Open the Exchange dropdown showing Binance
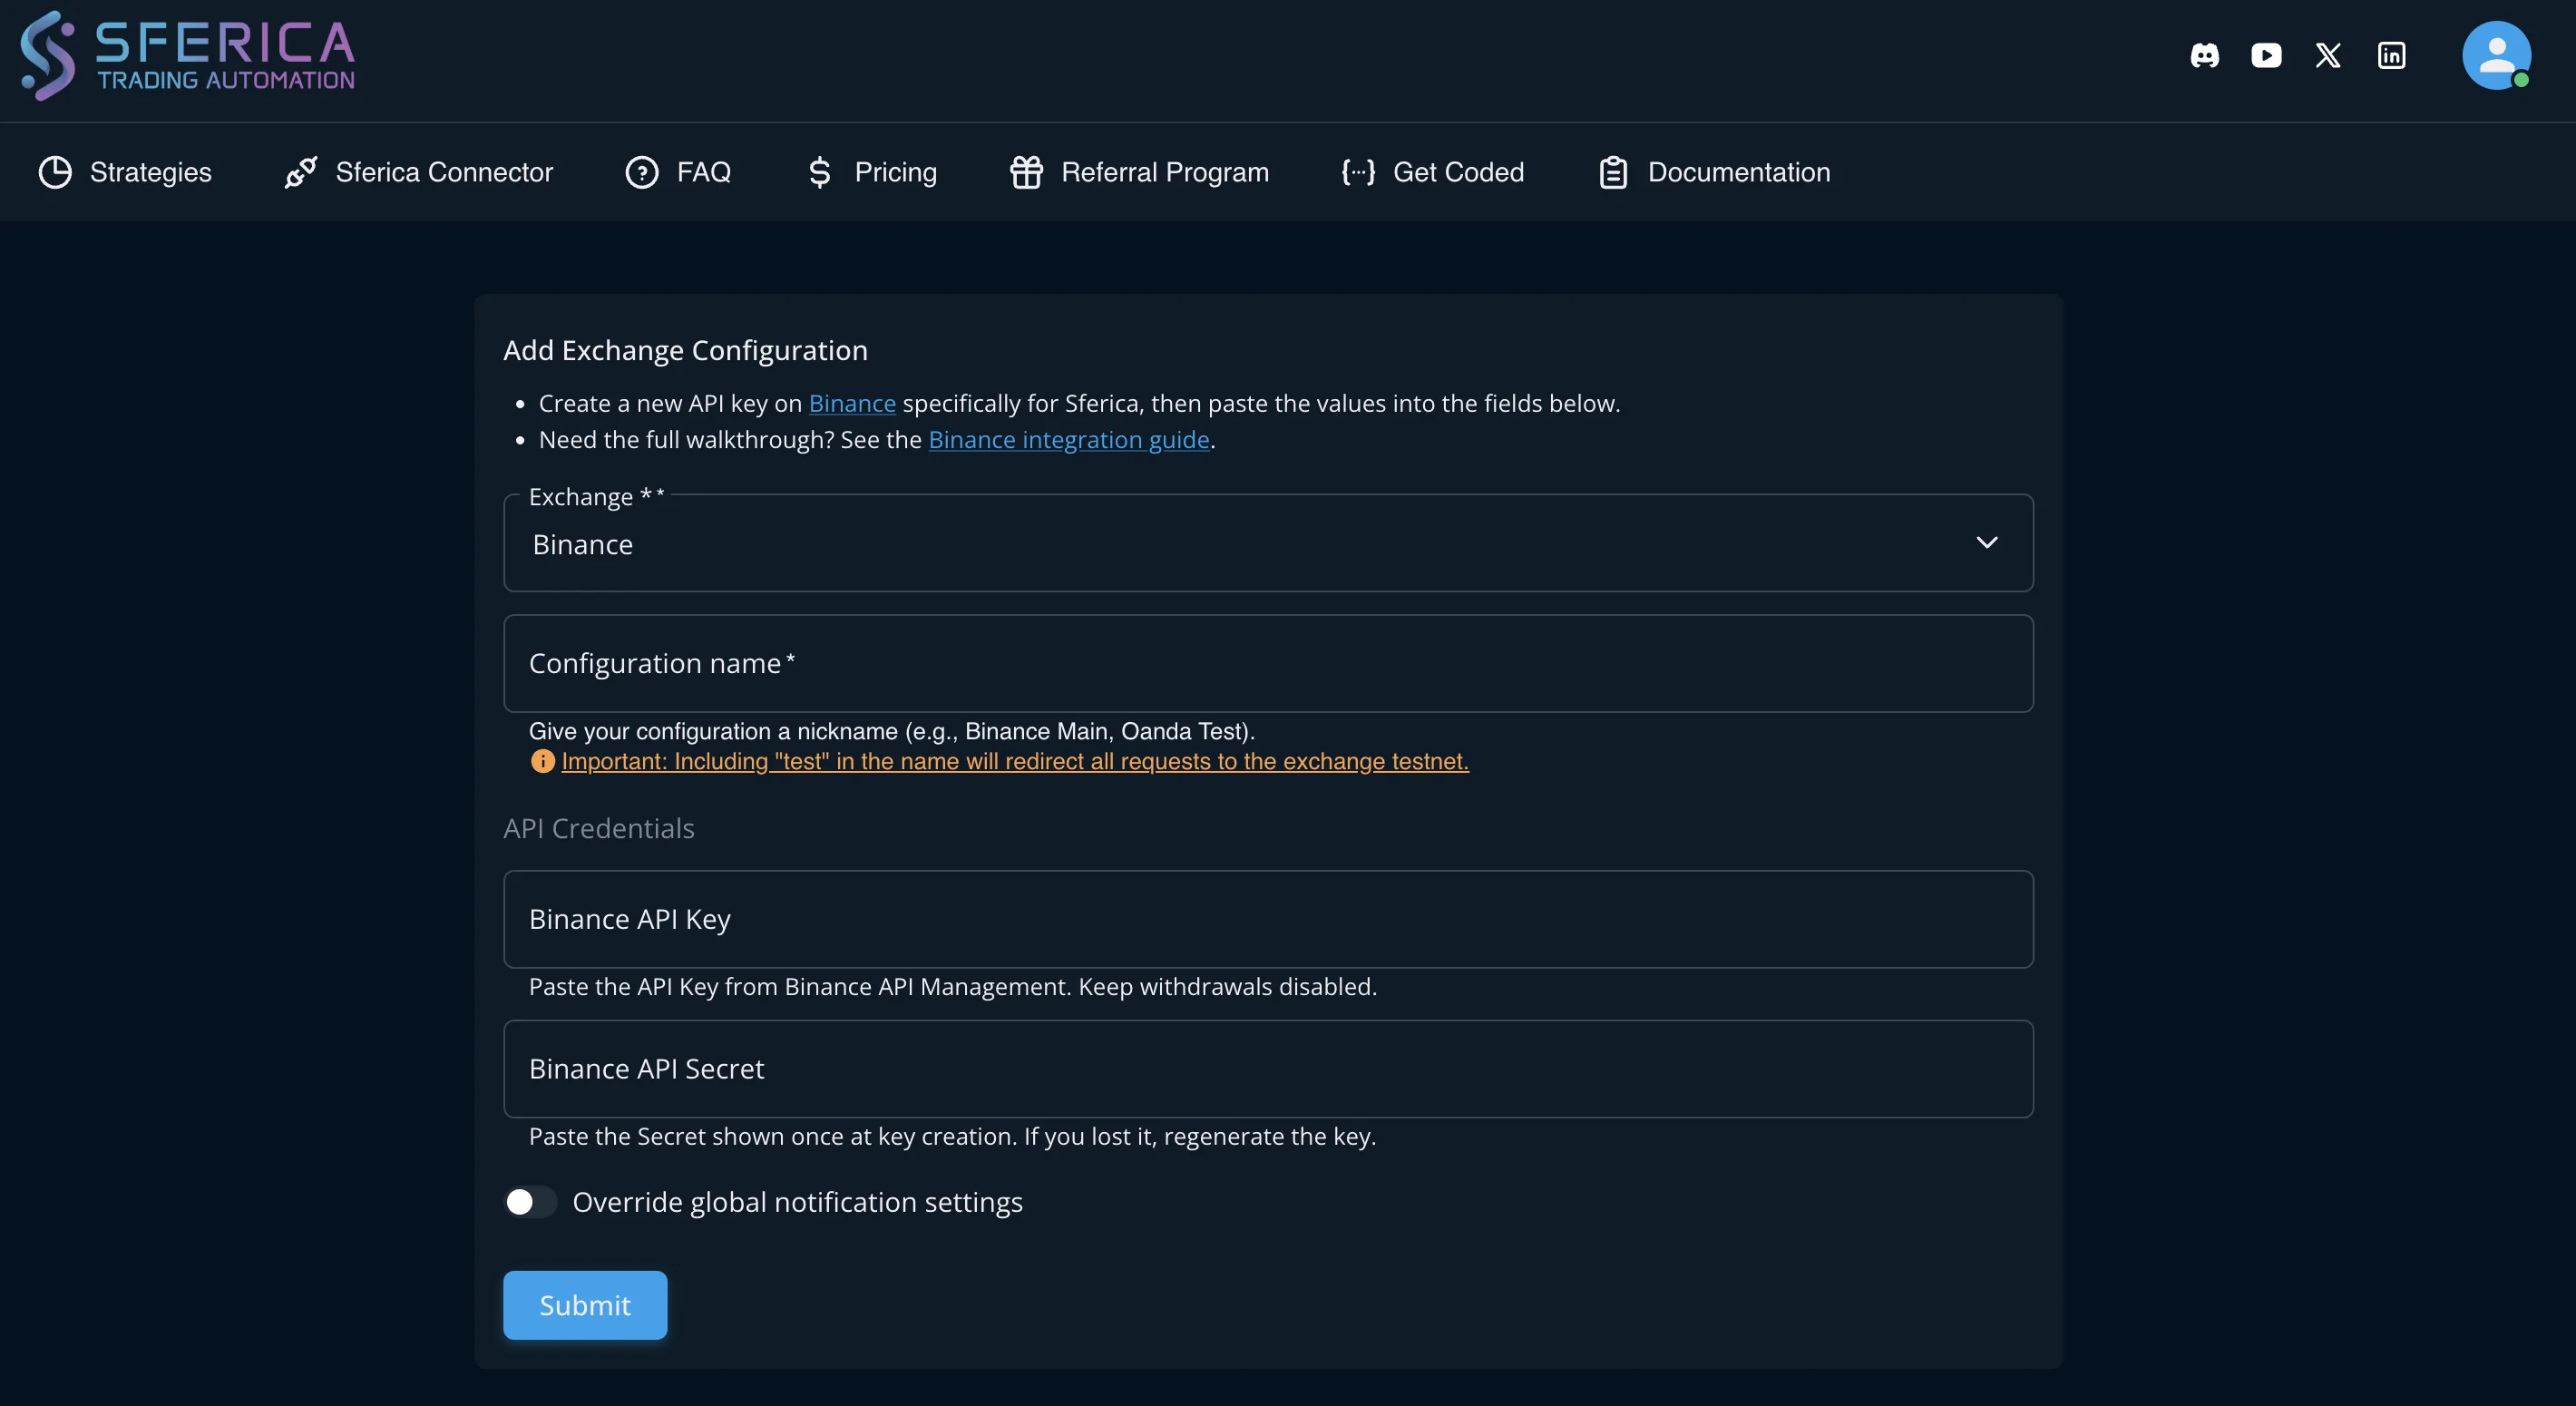 click(1268, 543)
